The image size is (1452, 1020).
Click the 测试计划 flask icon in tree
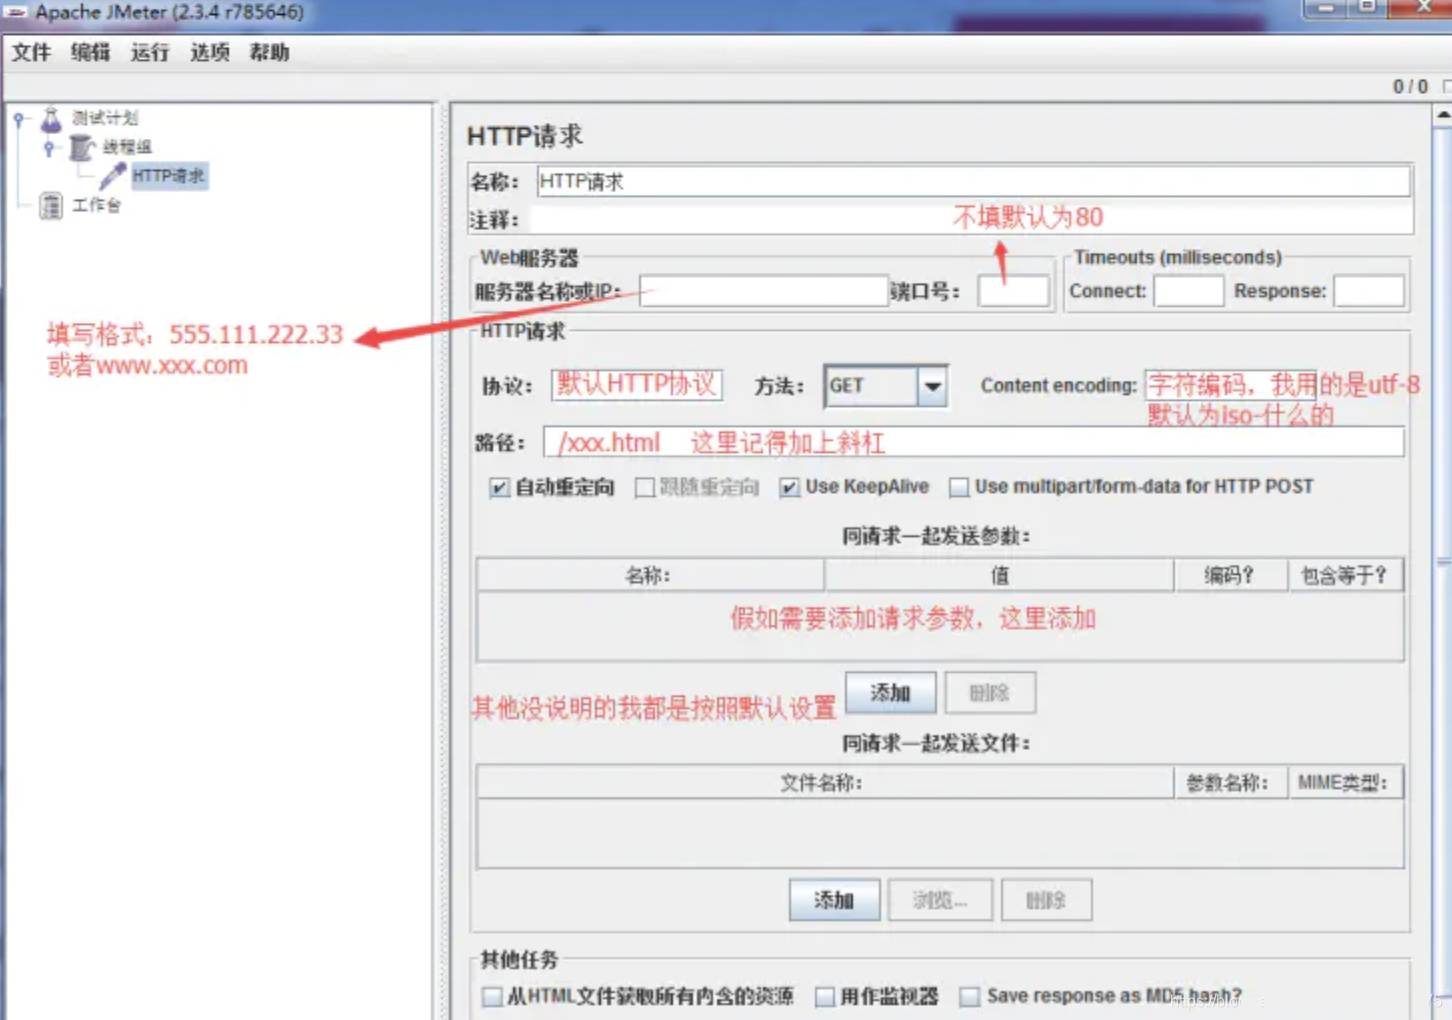[x=51, y=120]
